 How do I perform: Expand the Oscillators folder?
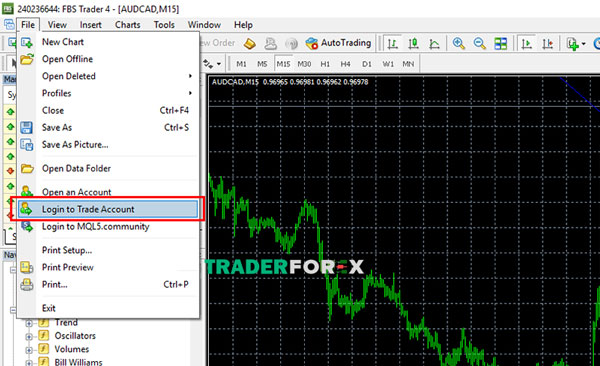[29, 337]
